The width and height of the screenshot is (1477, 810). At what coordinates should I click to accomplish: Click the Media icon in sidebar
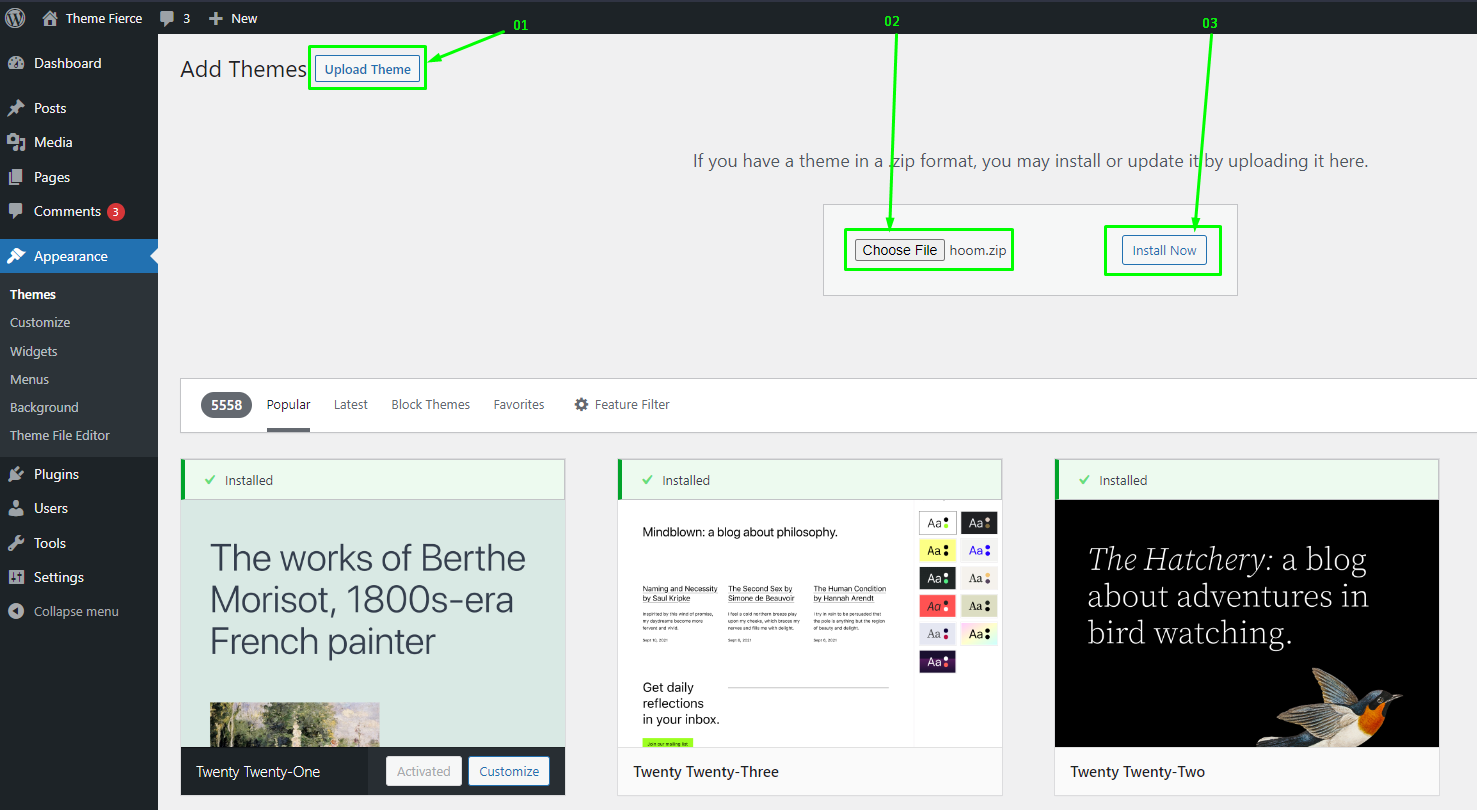click(x=16, y=142)
